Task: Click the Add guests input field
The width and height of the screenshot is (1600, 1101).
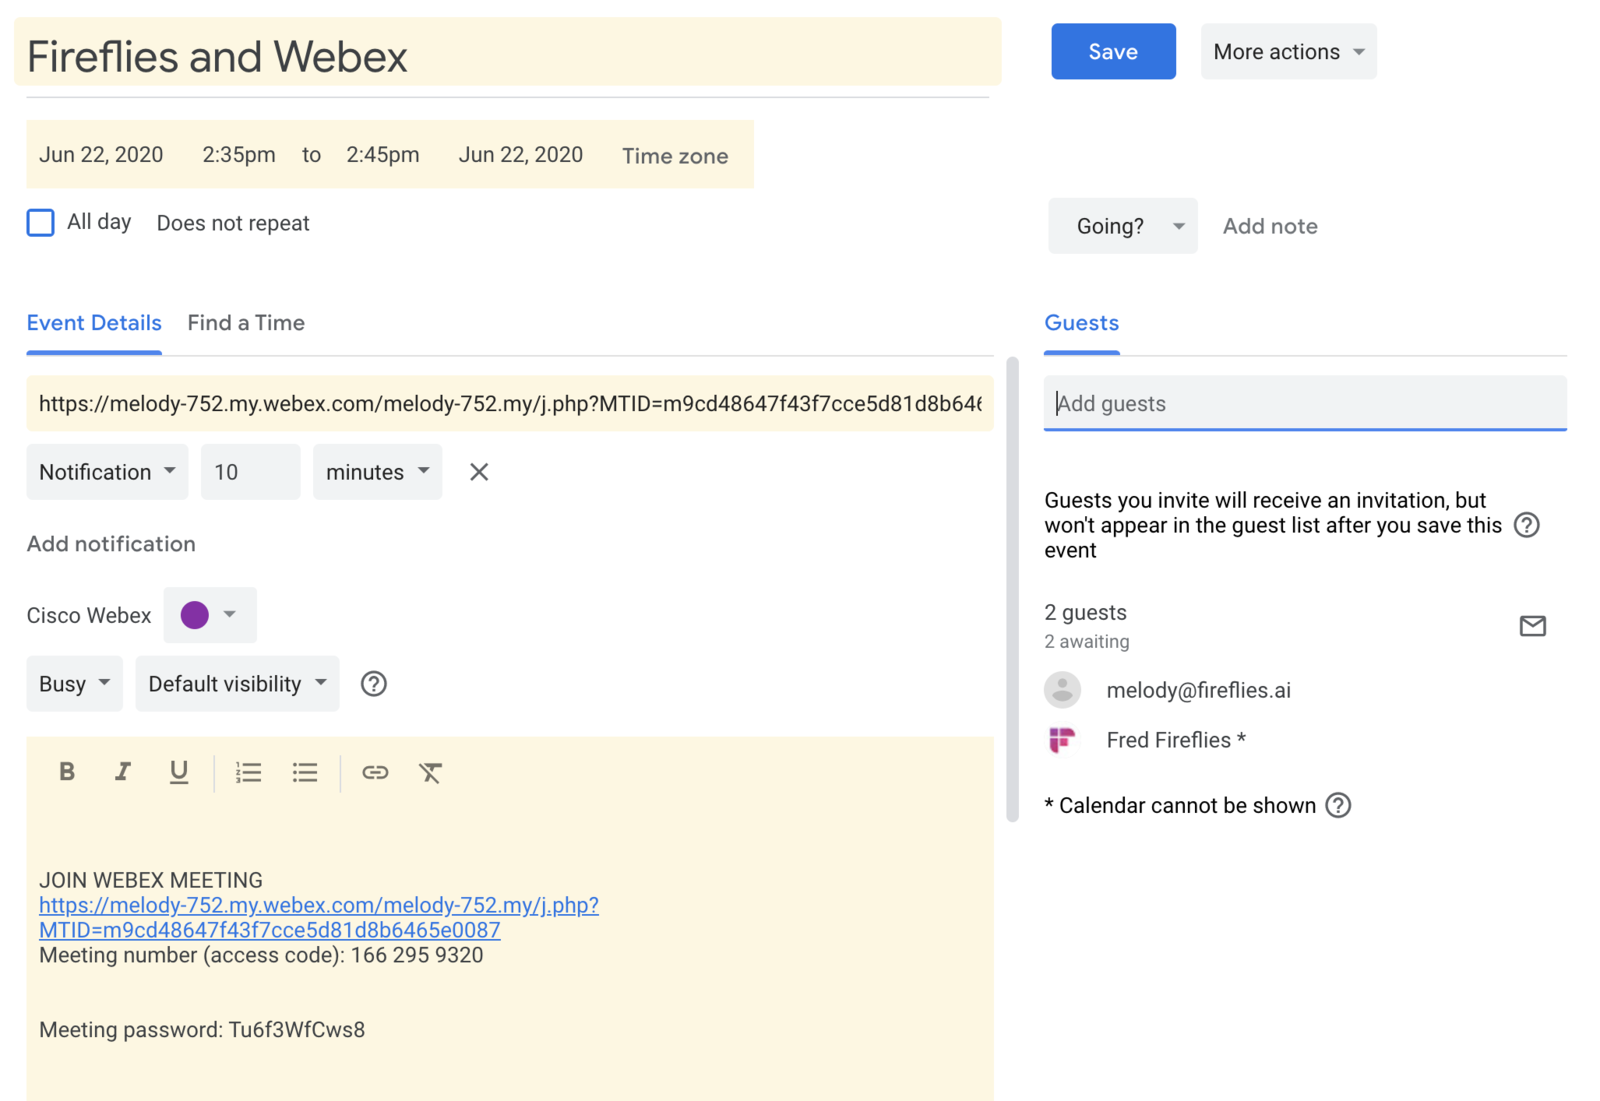Action: pos(1305,403)
